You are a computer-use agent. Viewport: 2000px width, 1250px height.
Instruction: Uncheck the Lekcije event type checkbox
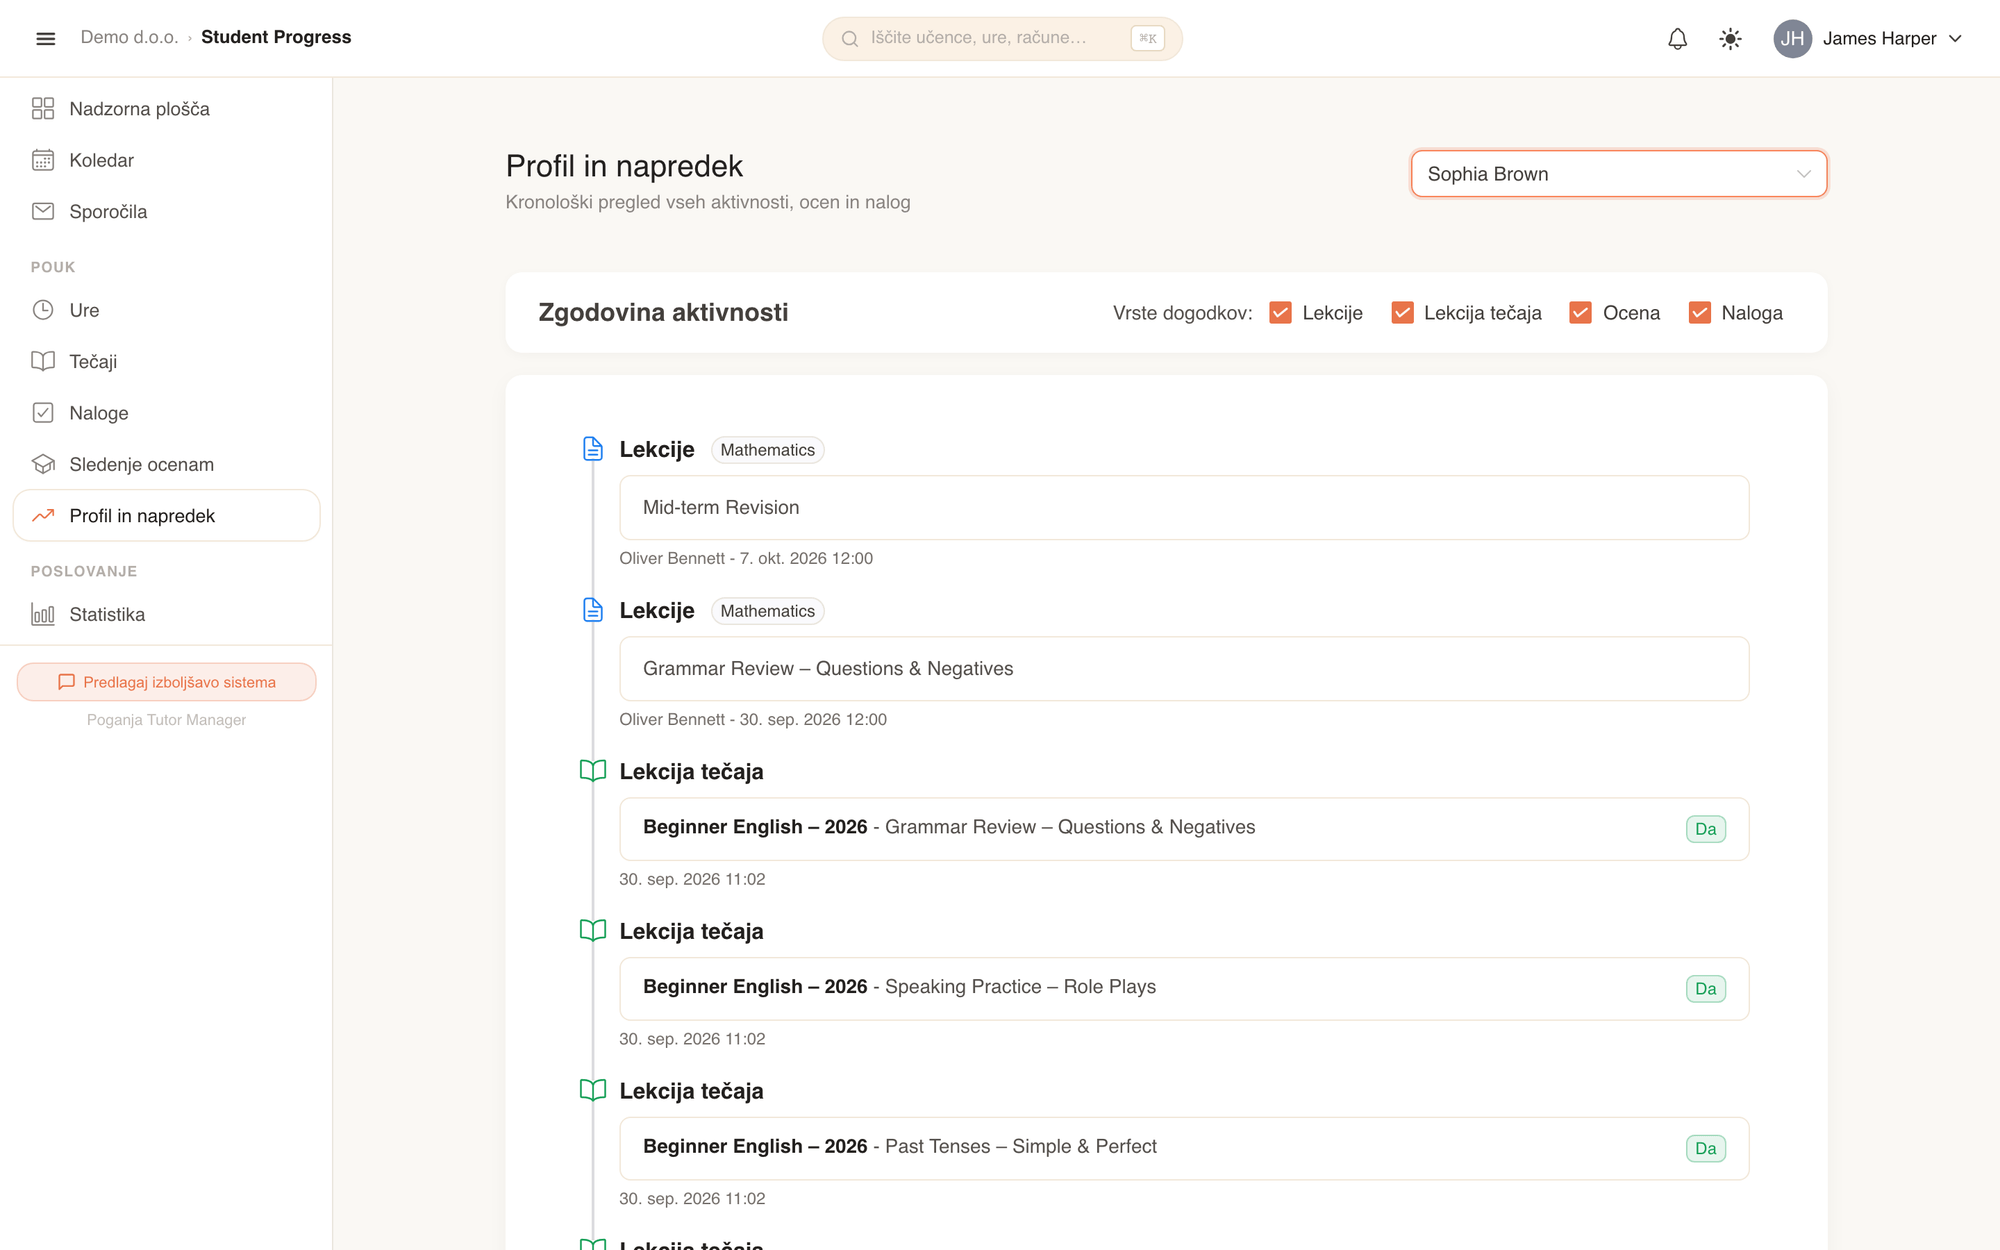1280,313
